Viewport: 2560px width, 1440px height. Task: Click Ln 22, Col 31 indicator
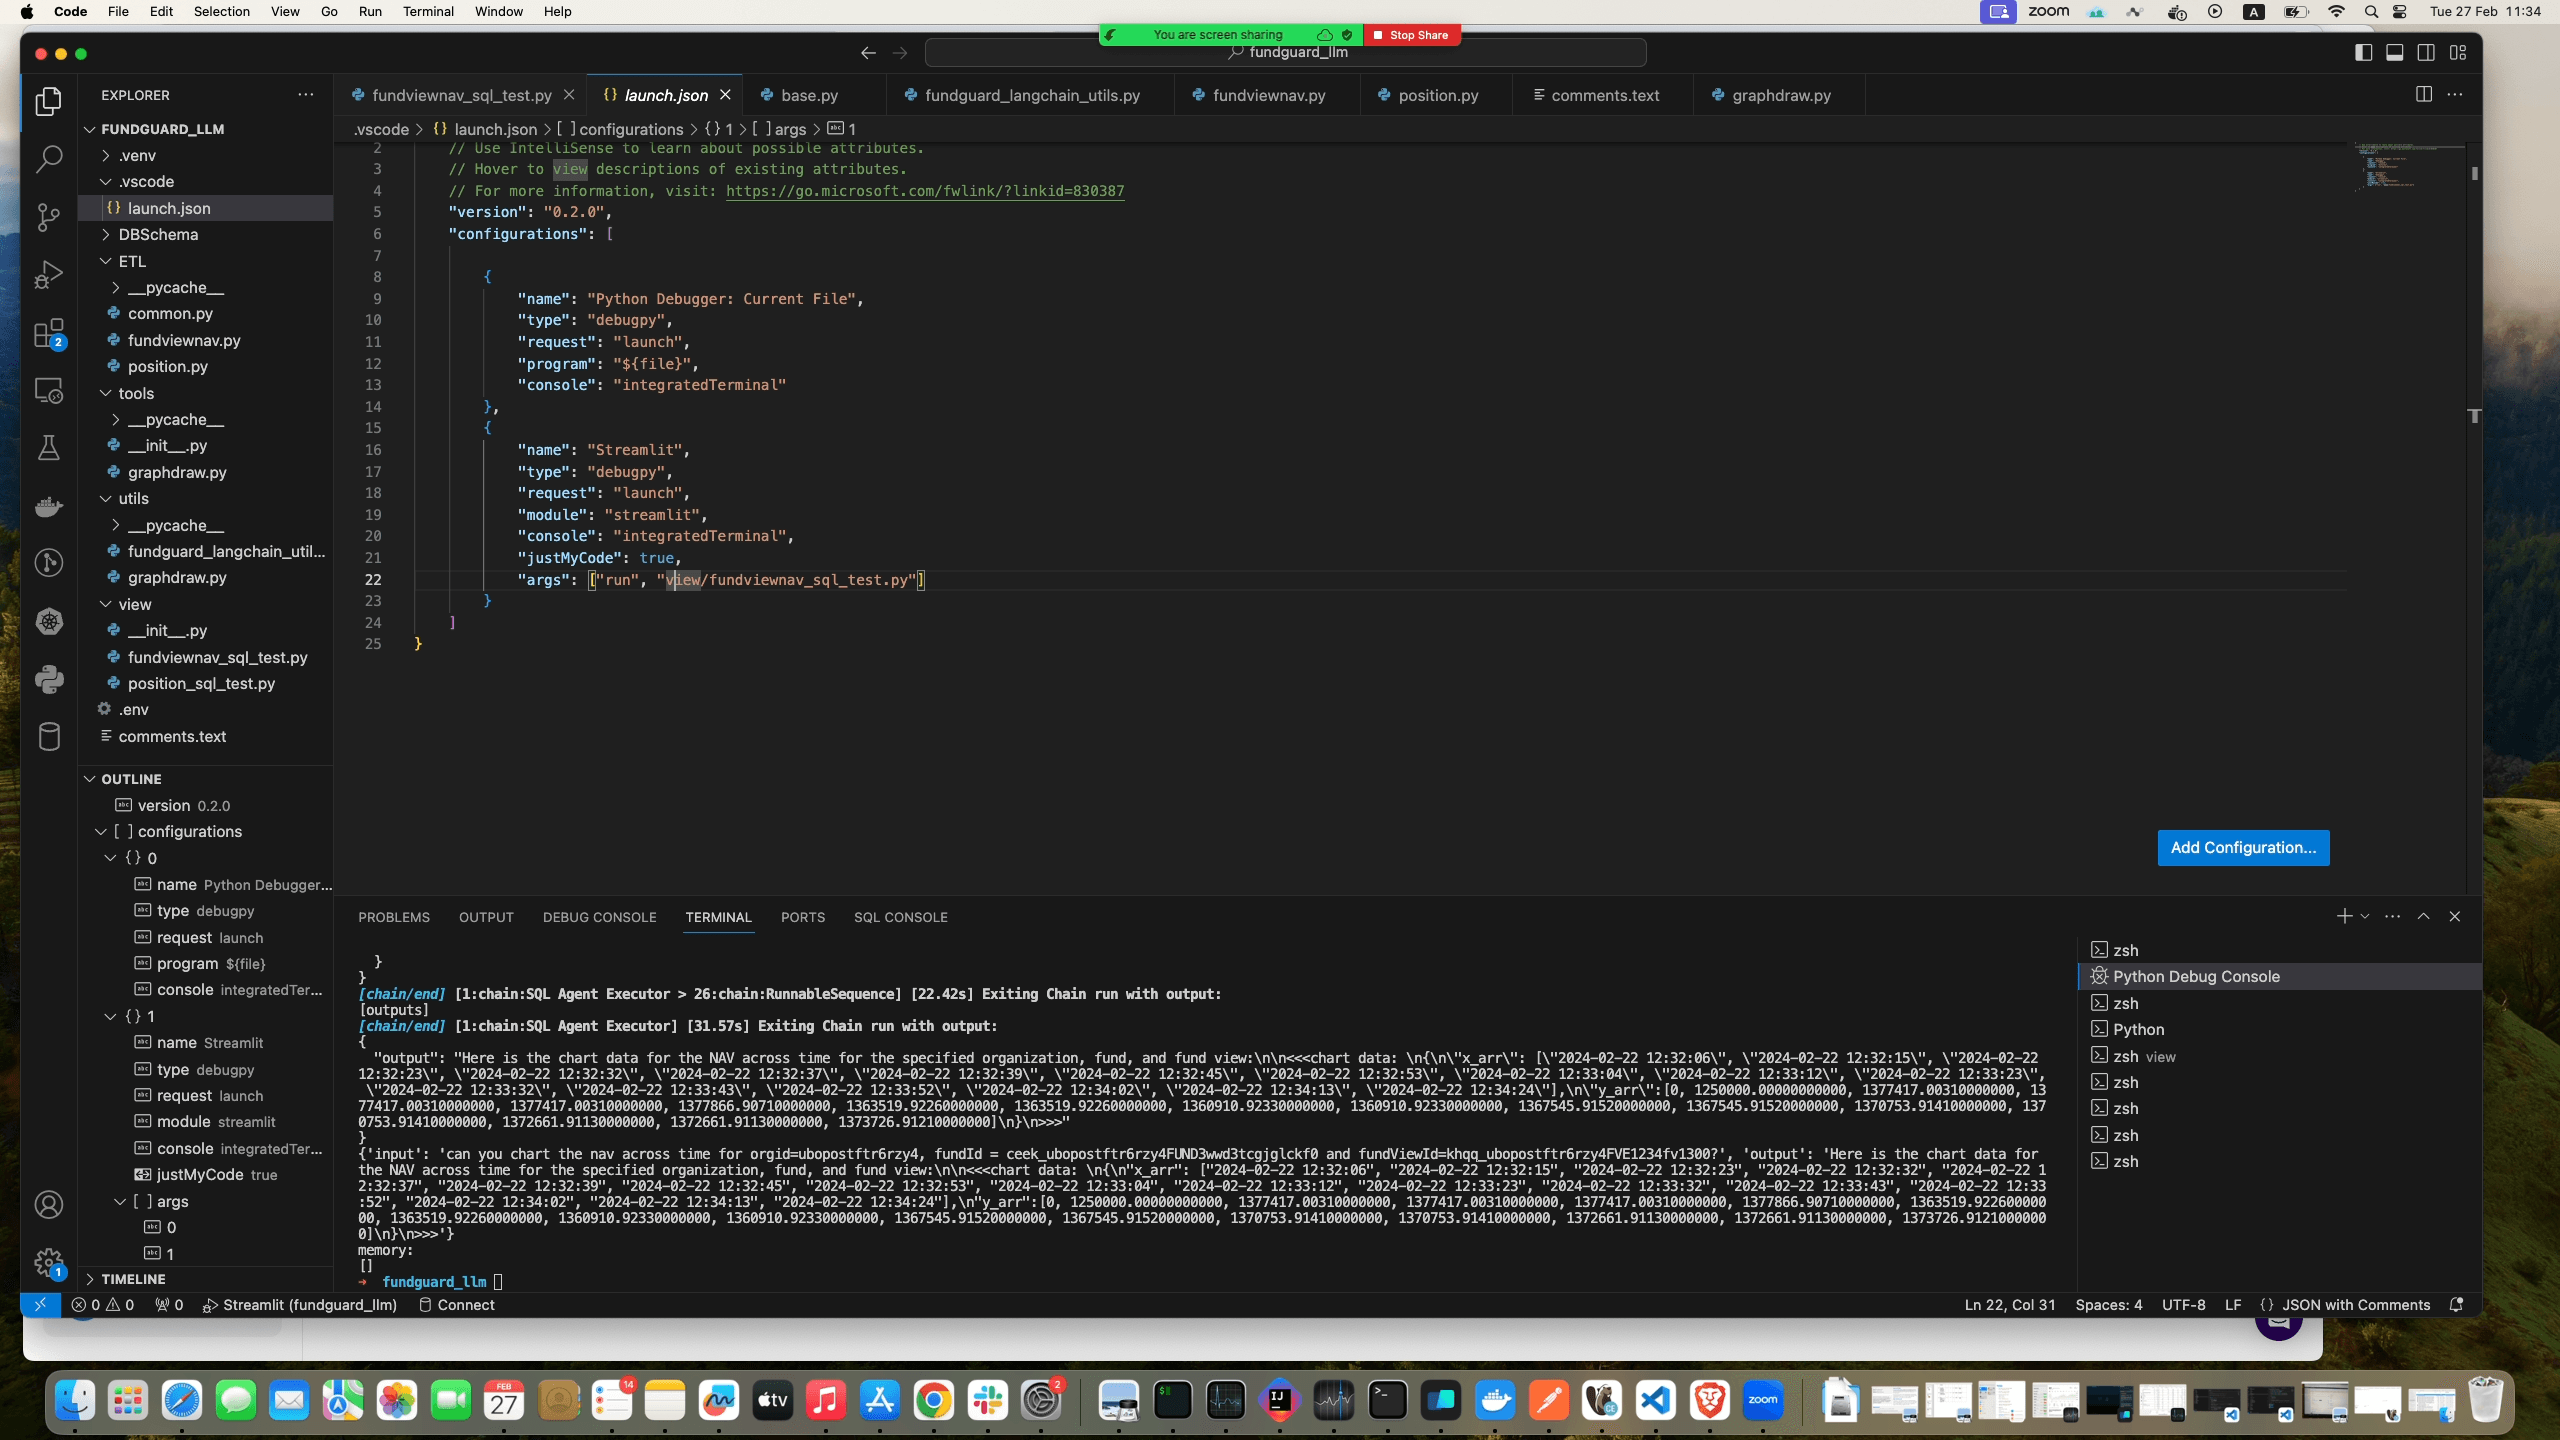pos(2009,1305)
